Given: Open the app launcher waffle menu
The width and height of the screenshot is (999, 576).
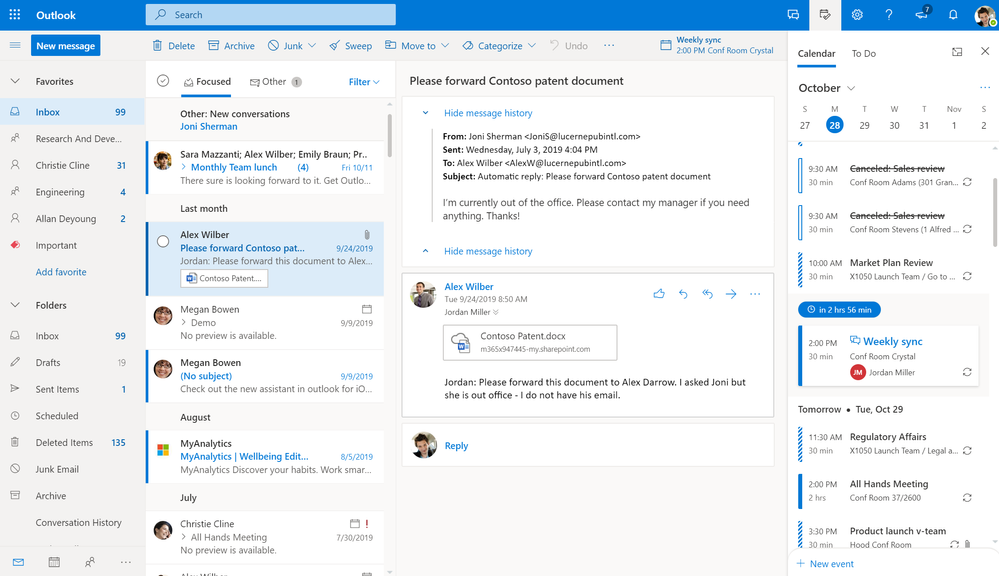Looking at the screenshot, I should click(x=15, y=15).
